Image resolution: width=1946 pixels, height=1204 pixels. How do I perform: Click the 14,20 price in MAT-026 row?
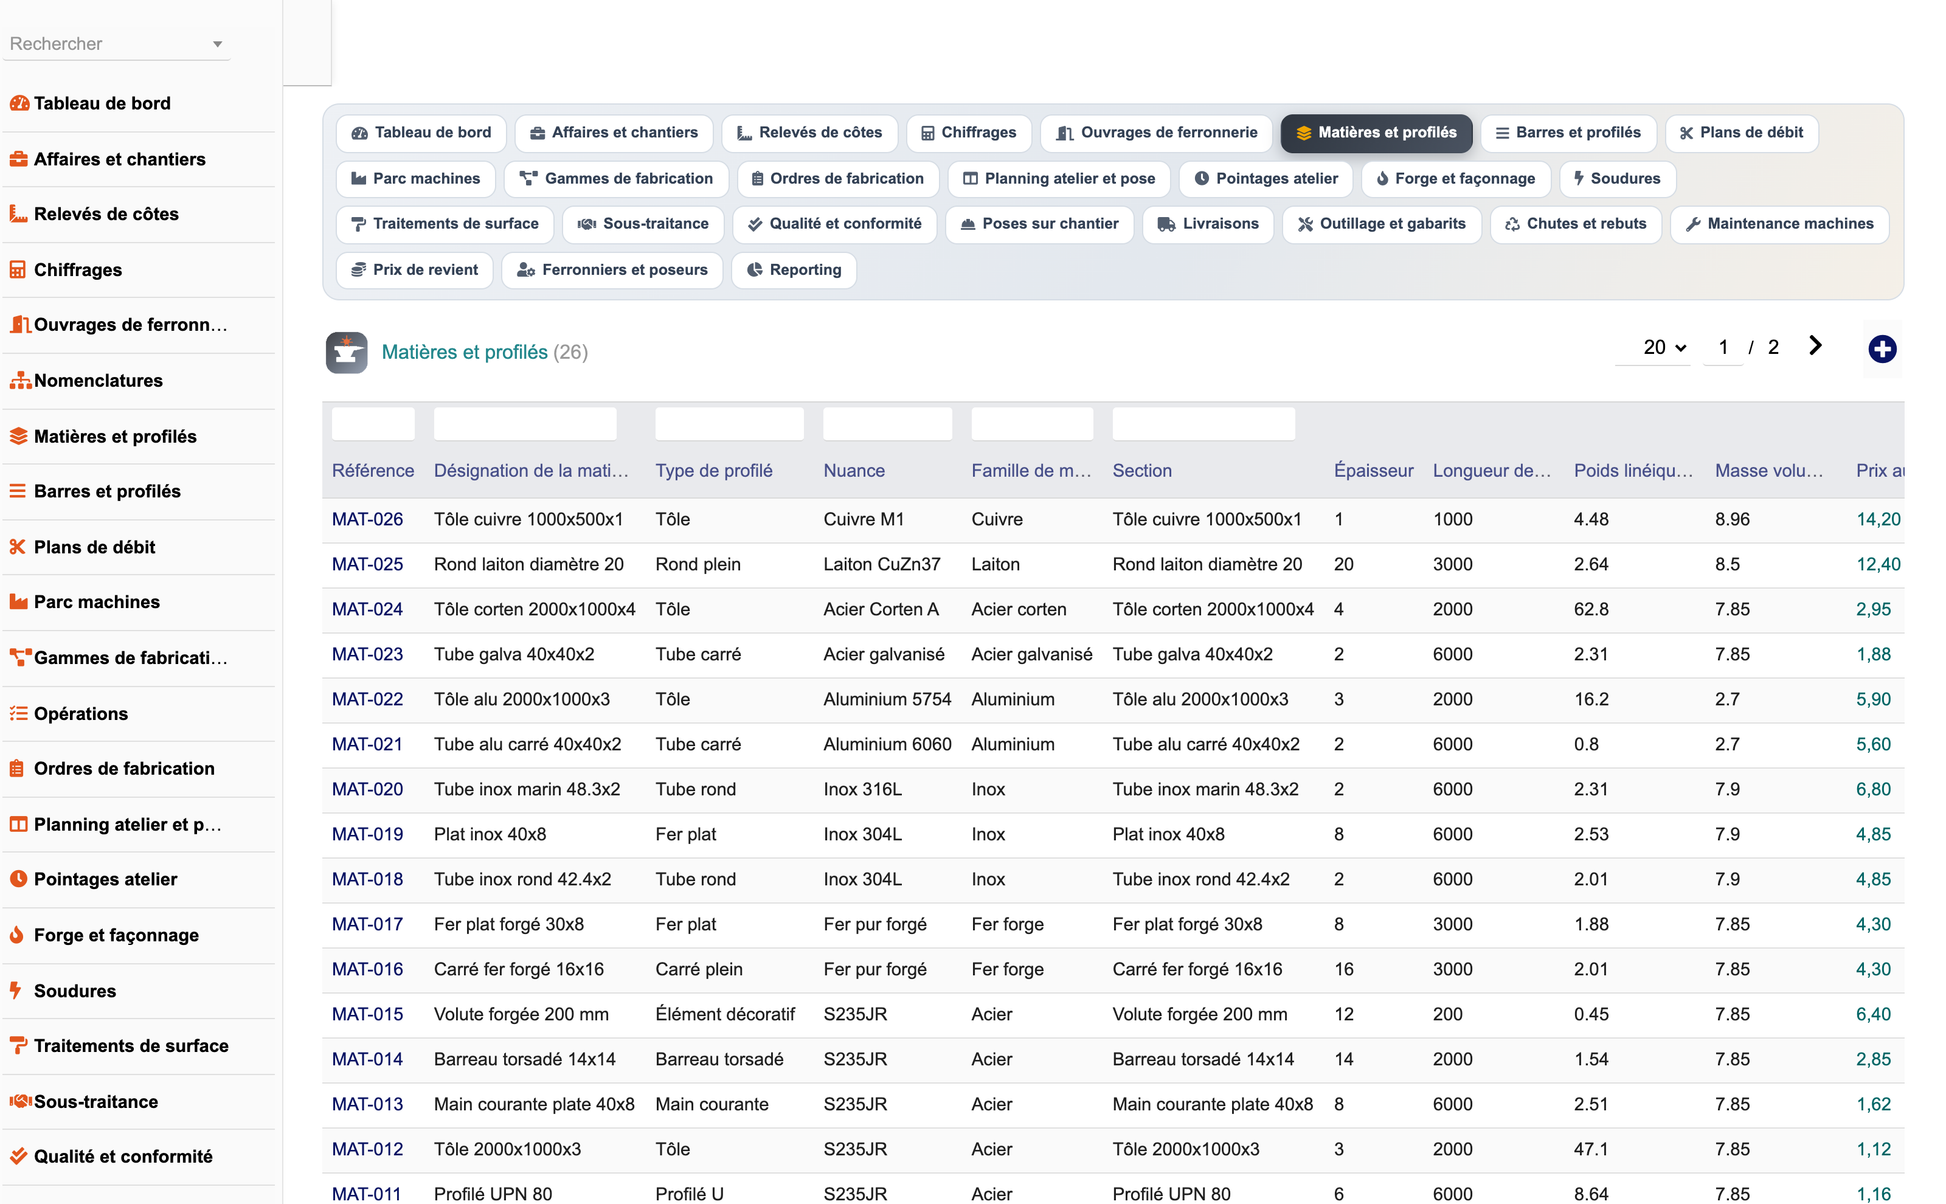pyautogui.click(x=1878, y=520)
